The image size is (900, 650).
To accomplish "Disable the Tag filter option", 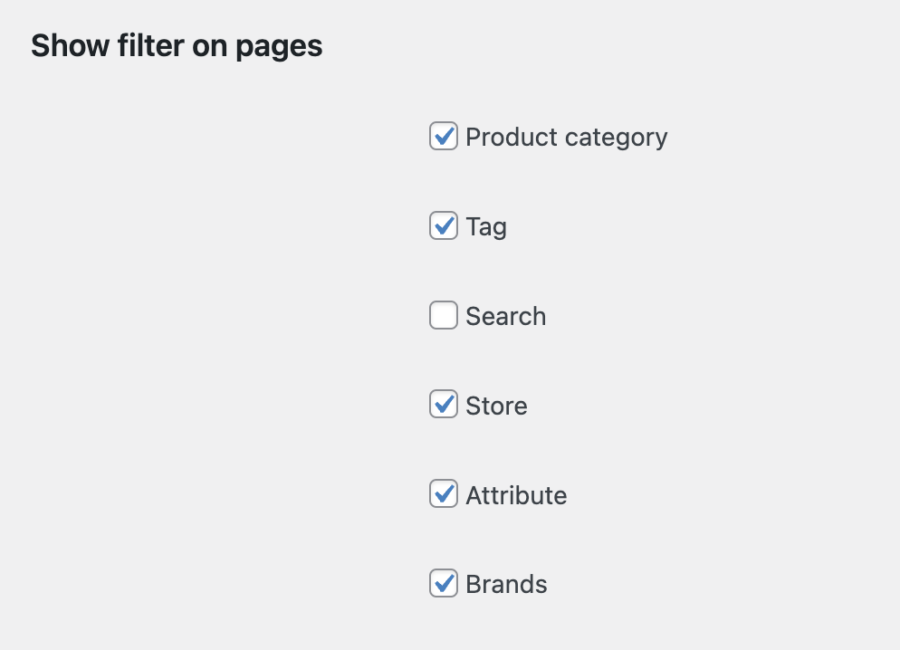I will tap(443, 226).
